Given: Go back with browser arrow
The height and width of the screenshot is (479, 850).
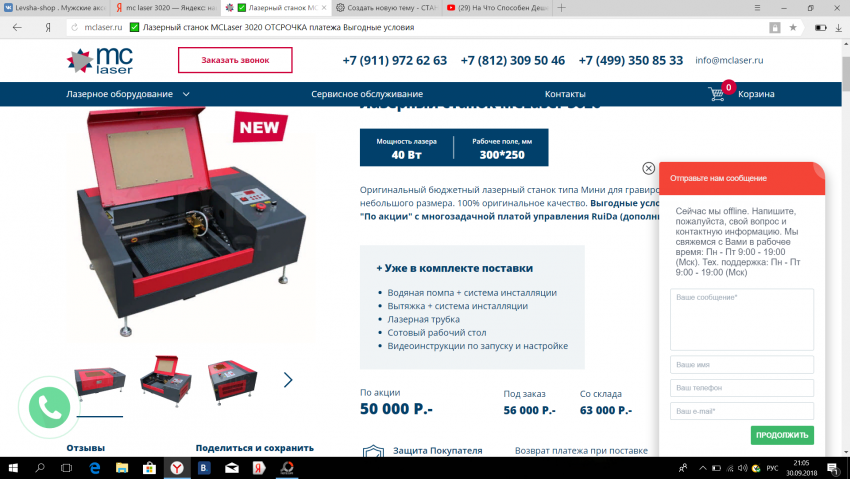Looking at the screenshot, I should tap(17, 27).
